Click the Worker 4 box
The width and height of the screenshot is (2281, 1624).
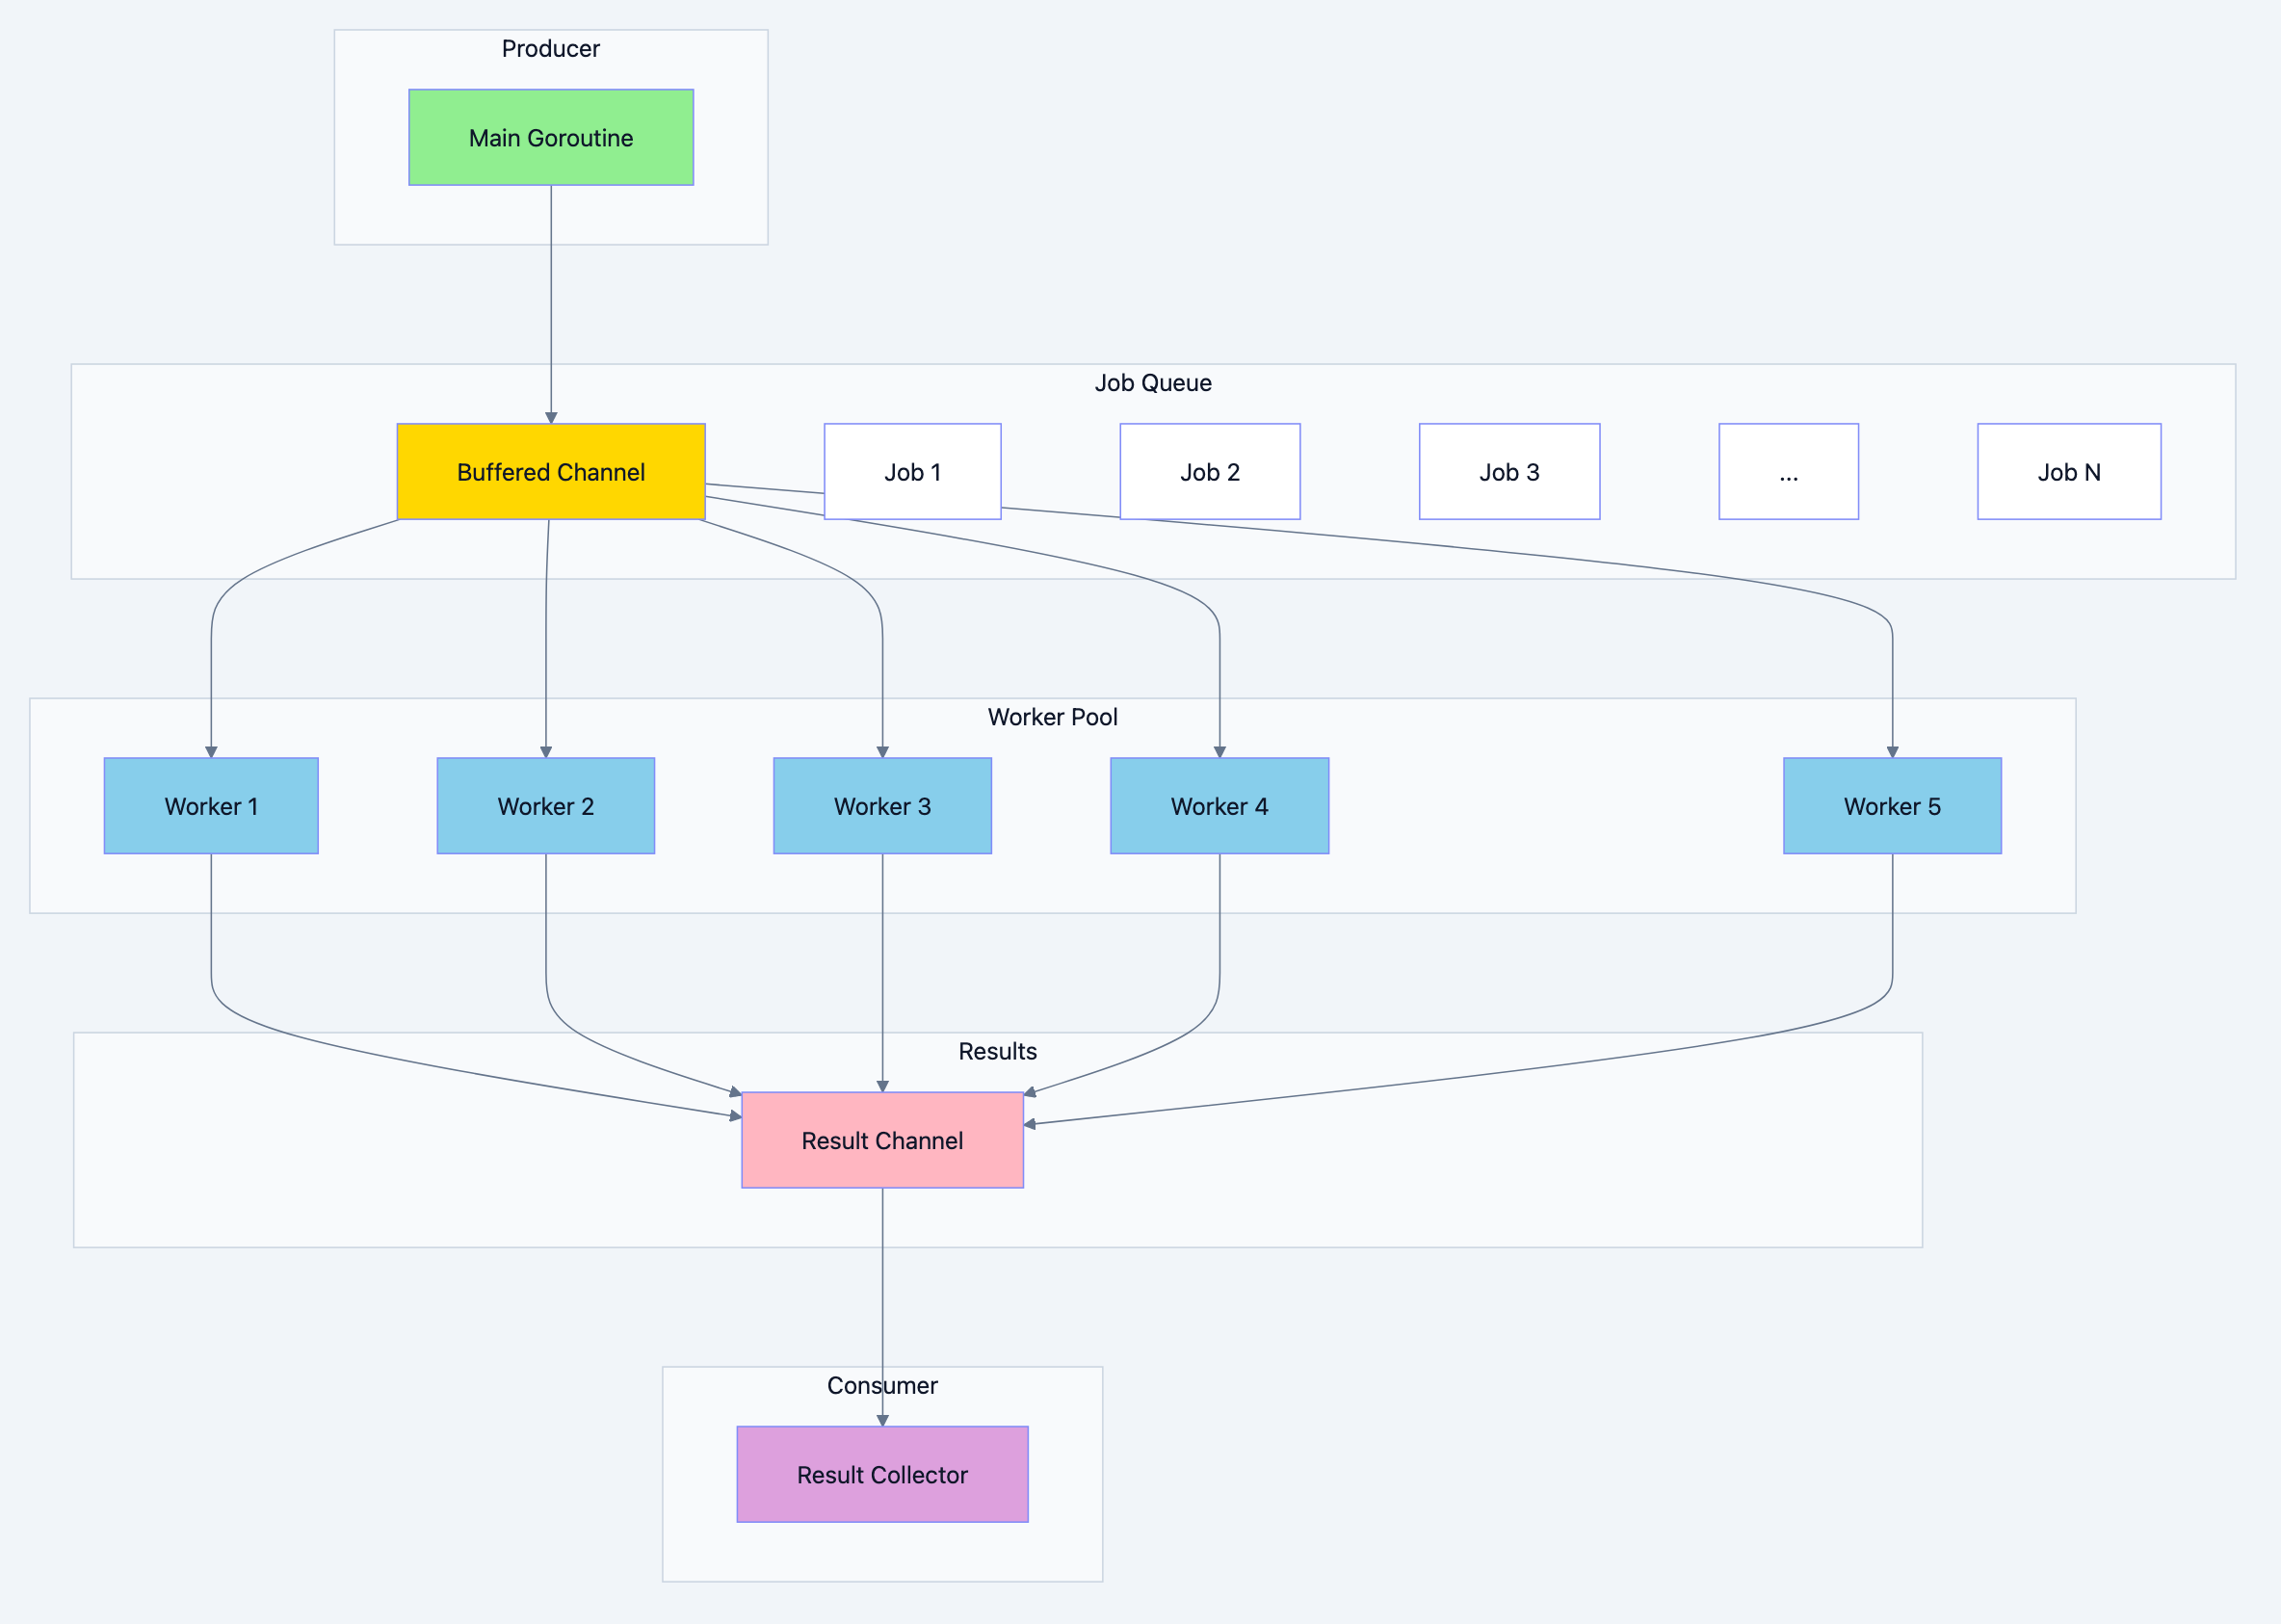pos(1220,806)
